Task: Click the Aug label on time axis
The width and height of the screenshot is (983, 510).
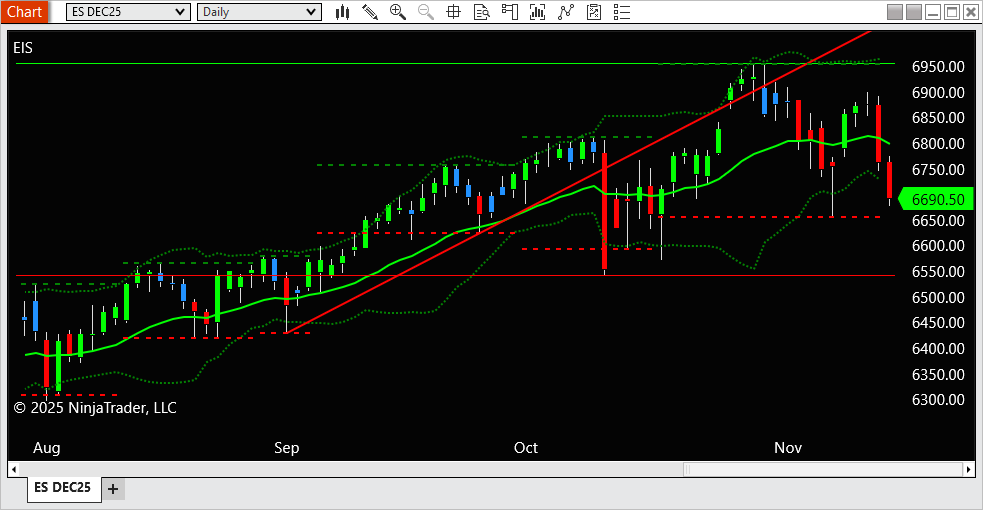Action: [46, 448]
